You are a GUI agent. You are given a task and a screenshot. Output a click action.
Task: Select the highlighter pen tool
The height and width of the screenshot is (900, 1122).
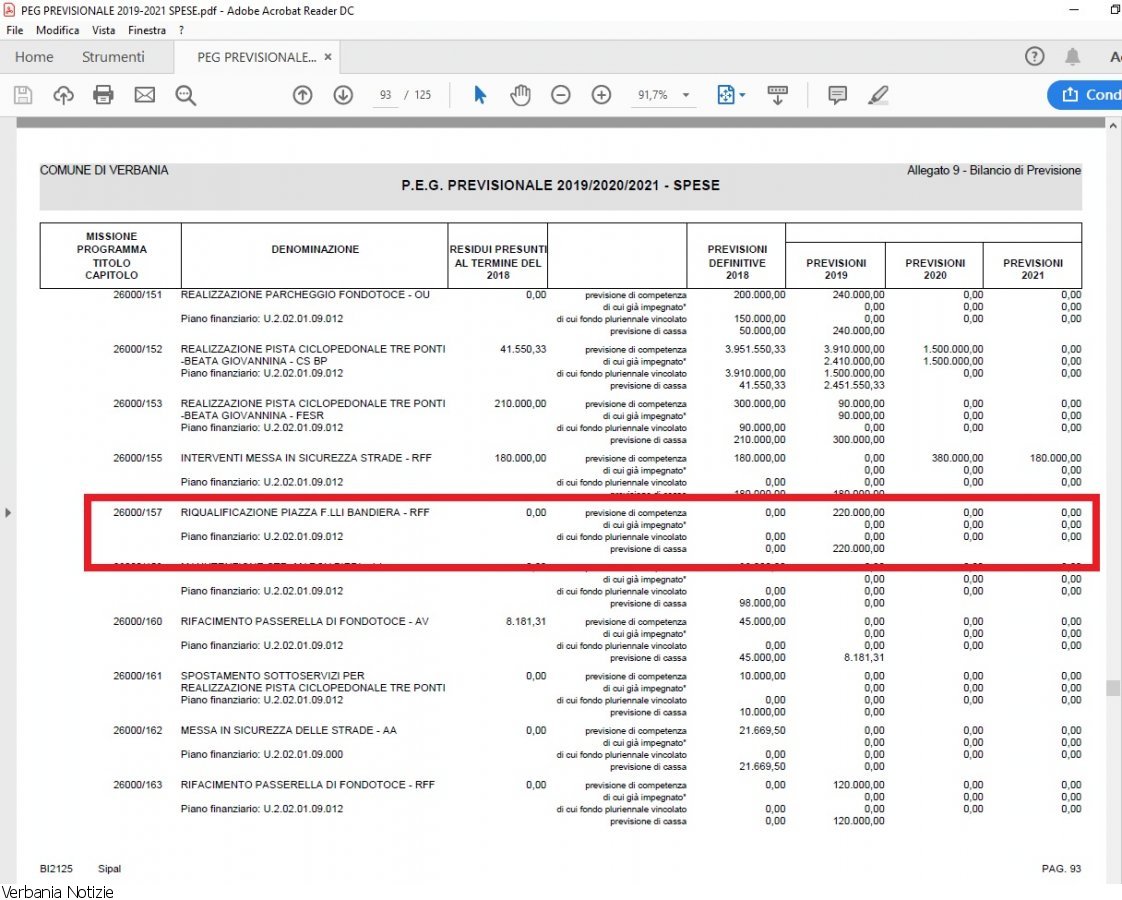click(x=878, y=95)
